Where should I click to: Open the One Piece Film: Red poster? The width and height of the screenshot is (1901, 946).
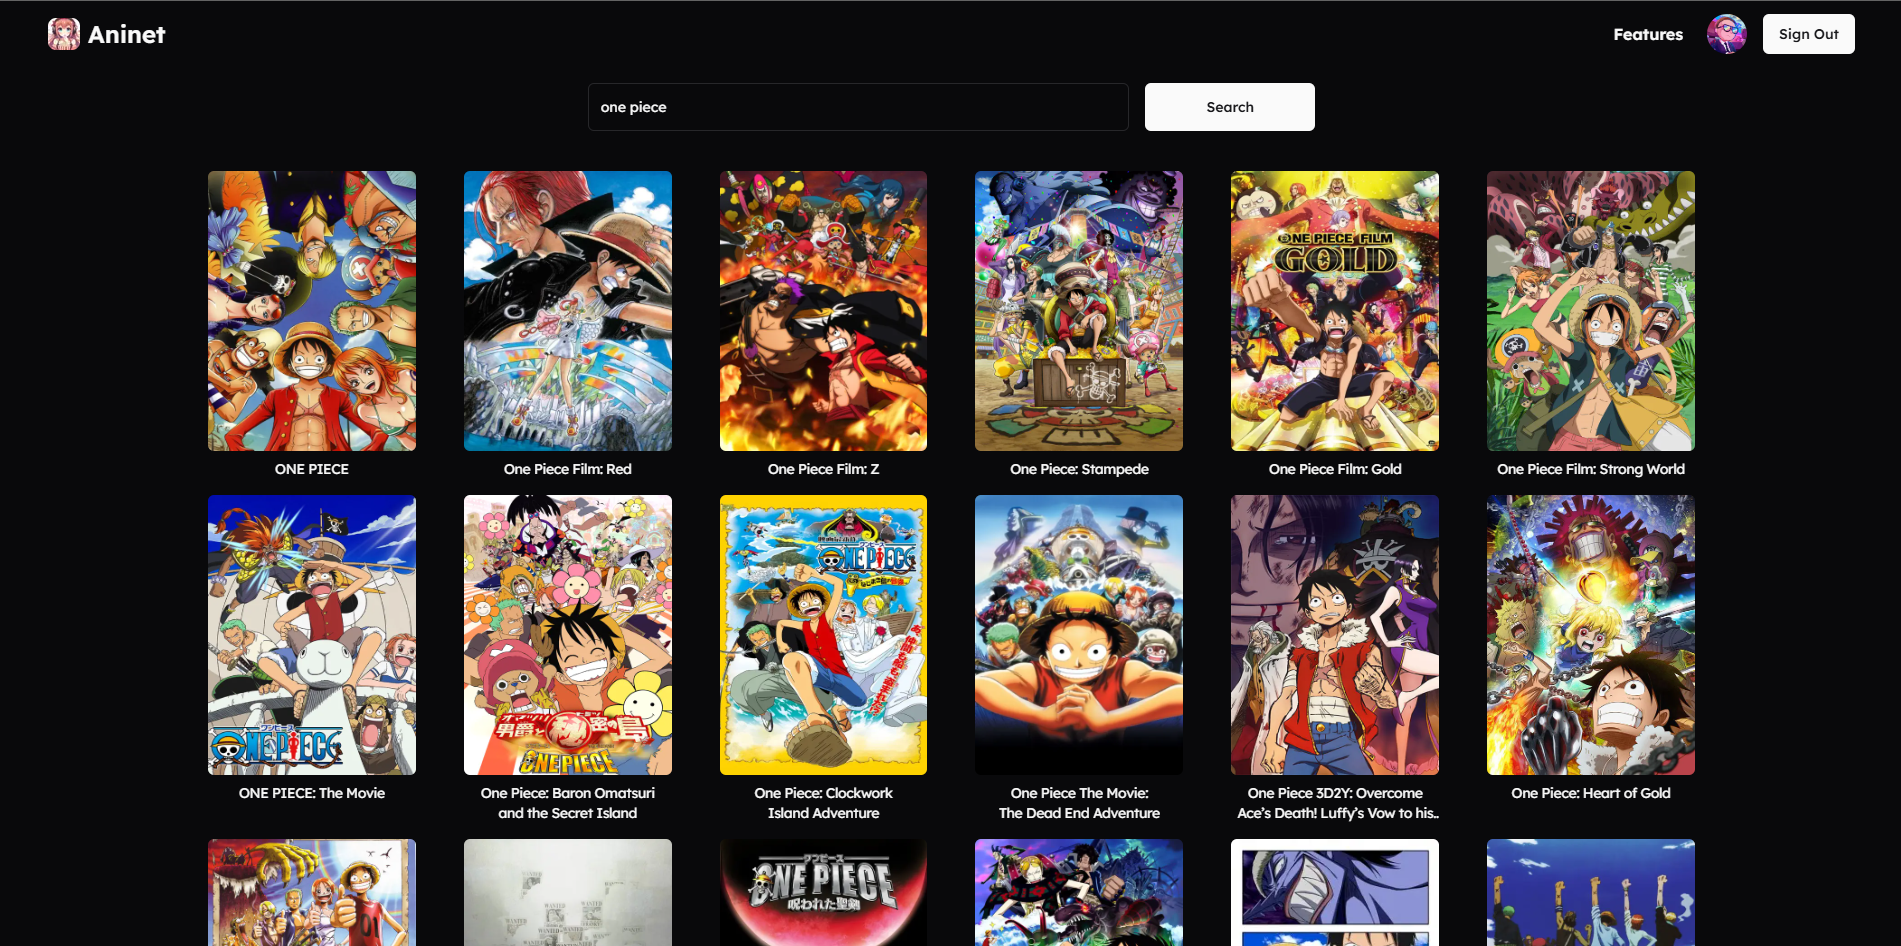(568, 311)
